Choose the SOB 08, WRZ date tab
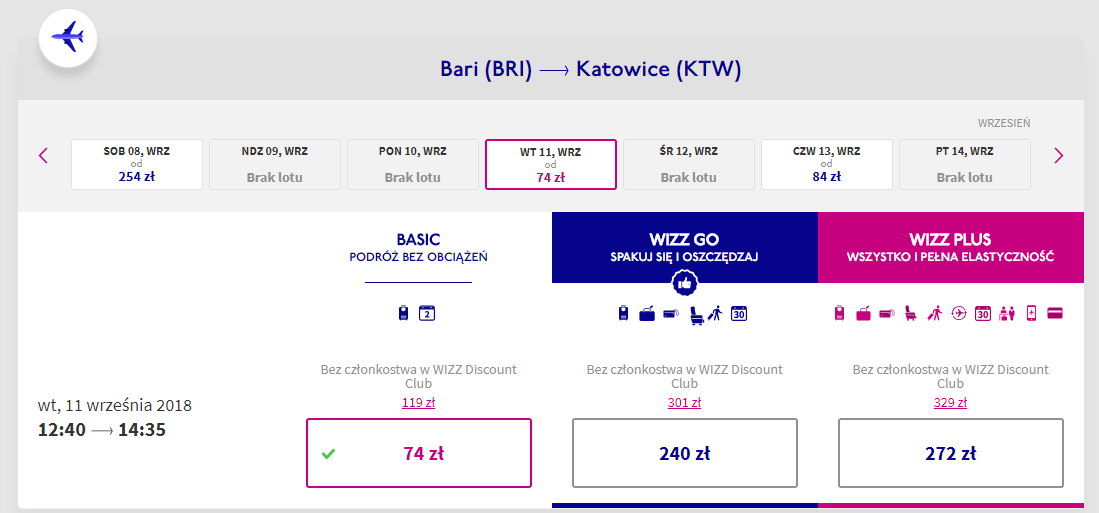 coord(137,164)
